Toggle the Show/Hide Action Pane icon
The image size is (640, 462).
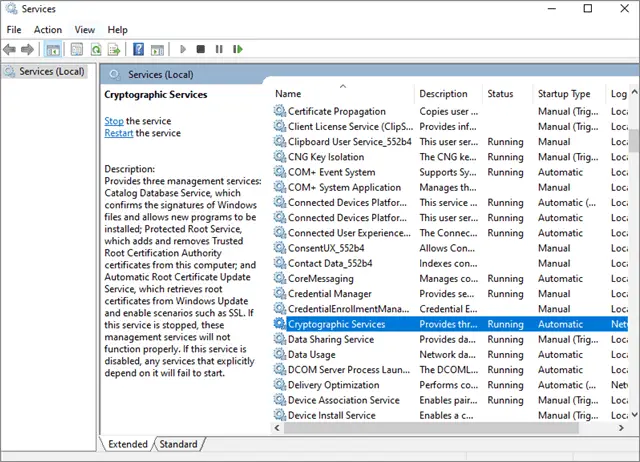tap(158, 50)
